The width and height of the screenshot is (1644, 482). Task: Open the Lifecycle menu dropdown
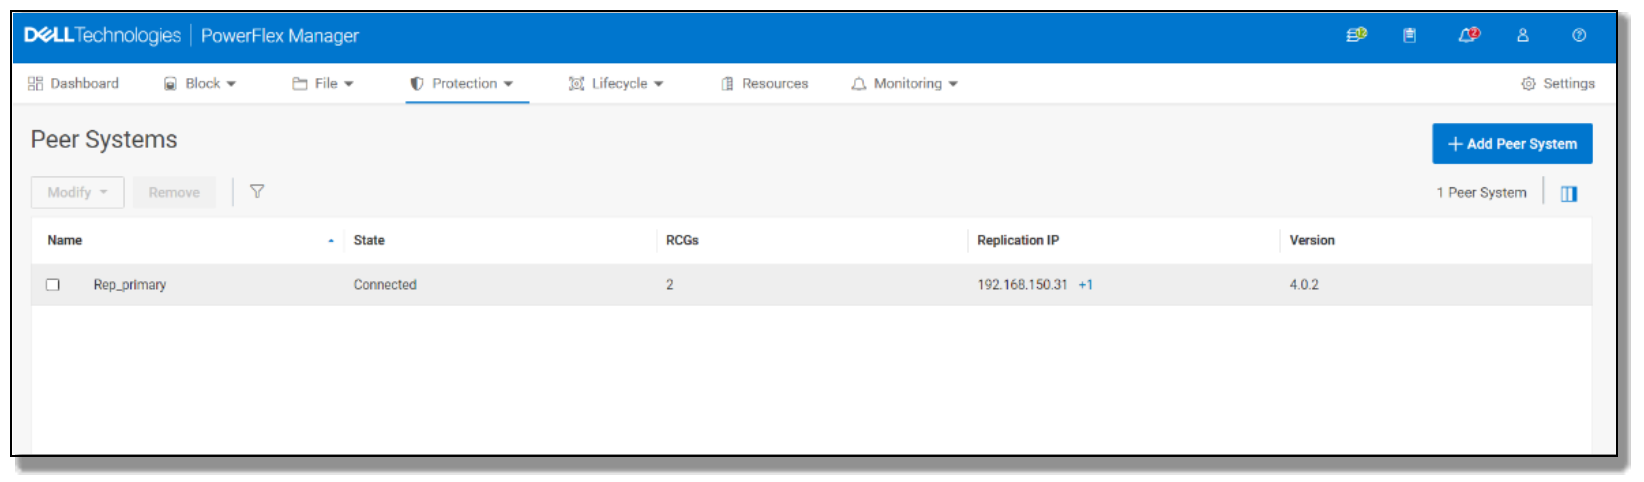pyautogui.click(x=616, y=84)
